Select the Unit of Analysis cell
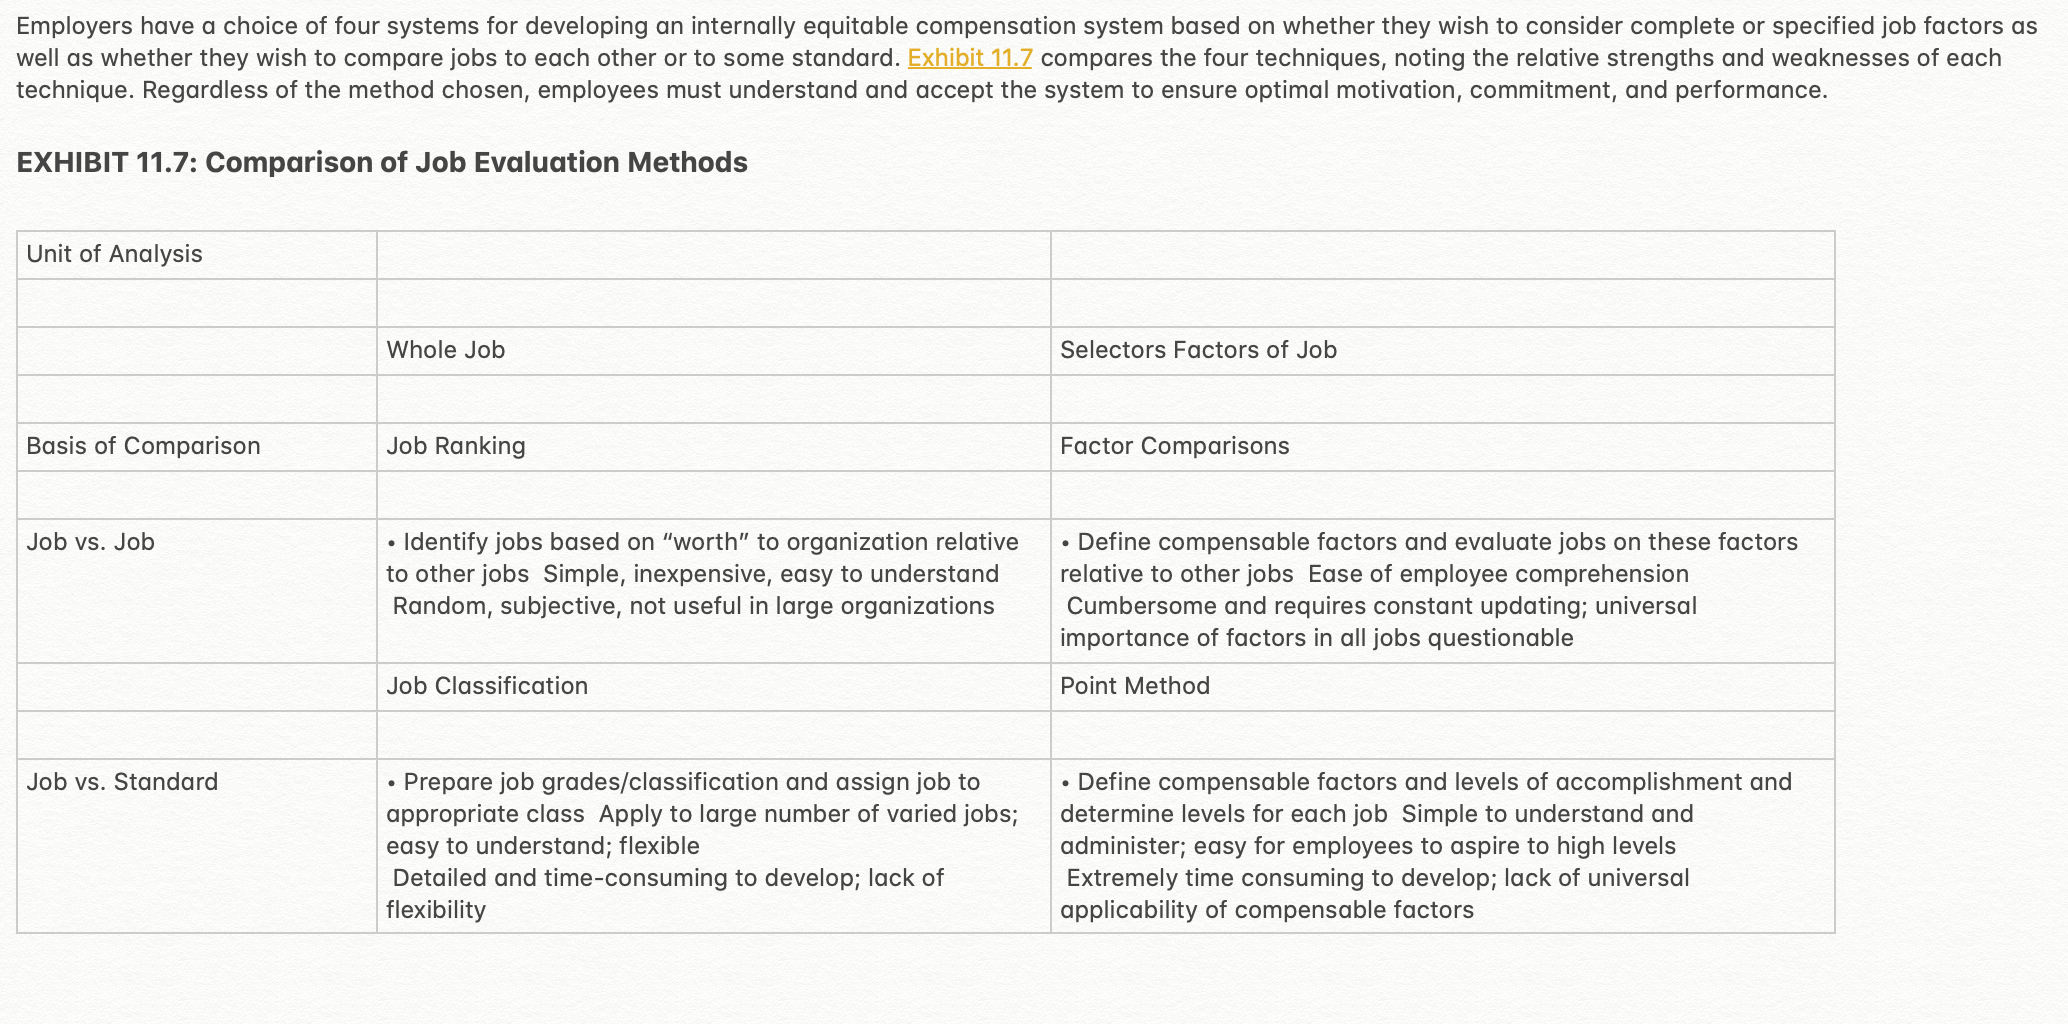Screen dimensions: 2068x1024 (197, 255)
